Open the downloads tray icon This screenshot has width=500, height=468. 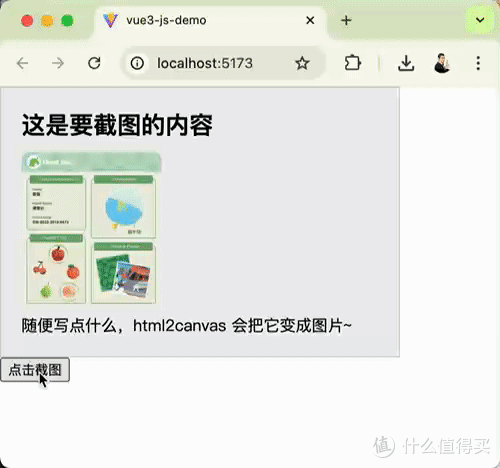406,63
